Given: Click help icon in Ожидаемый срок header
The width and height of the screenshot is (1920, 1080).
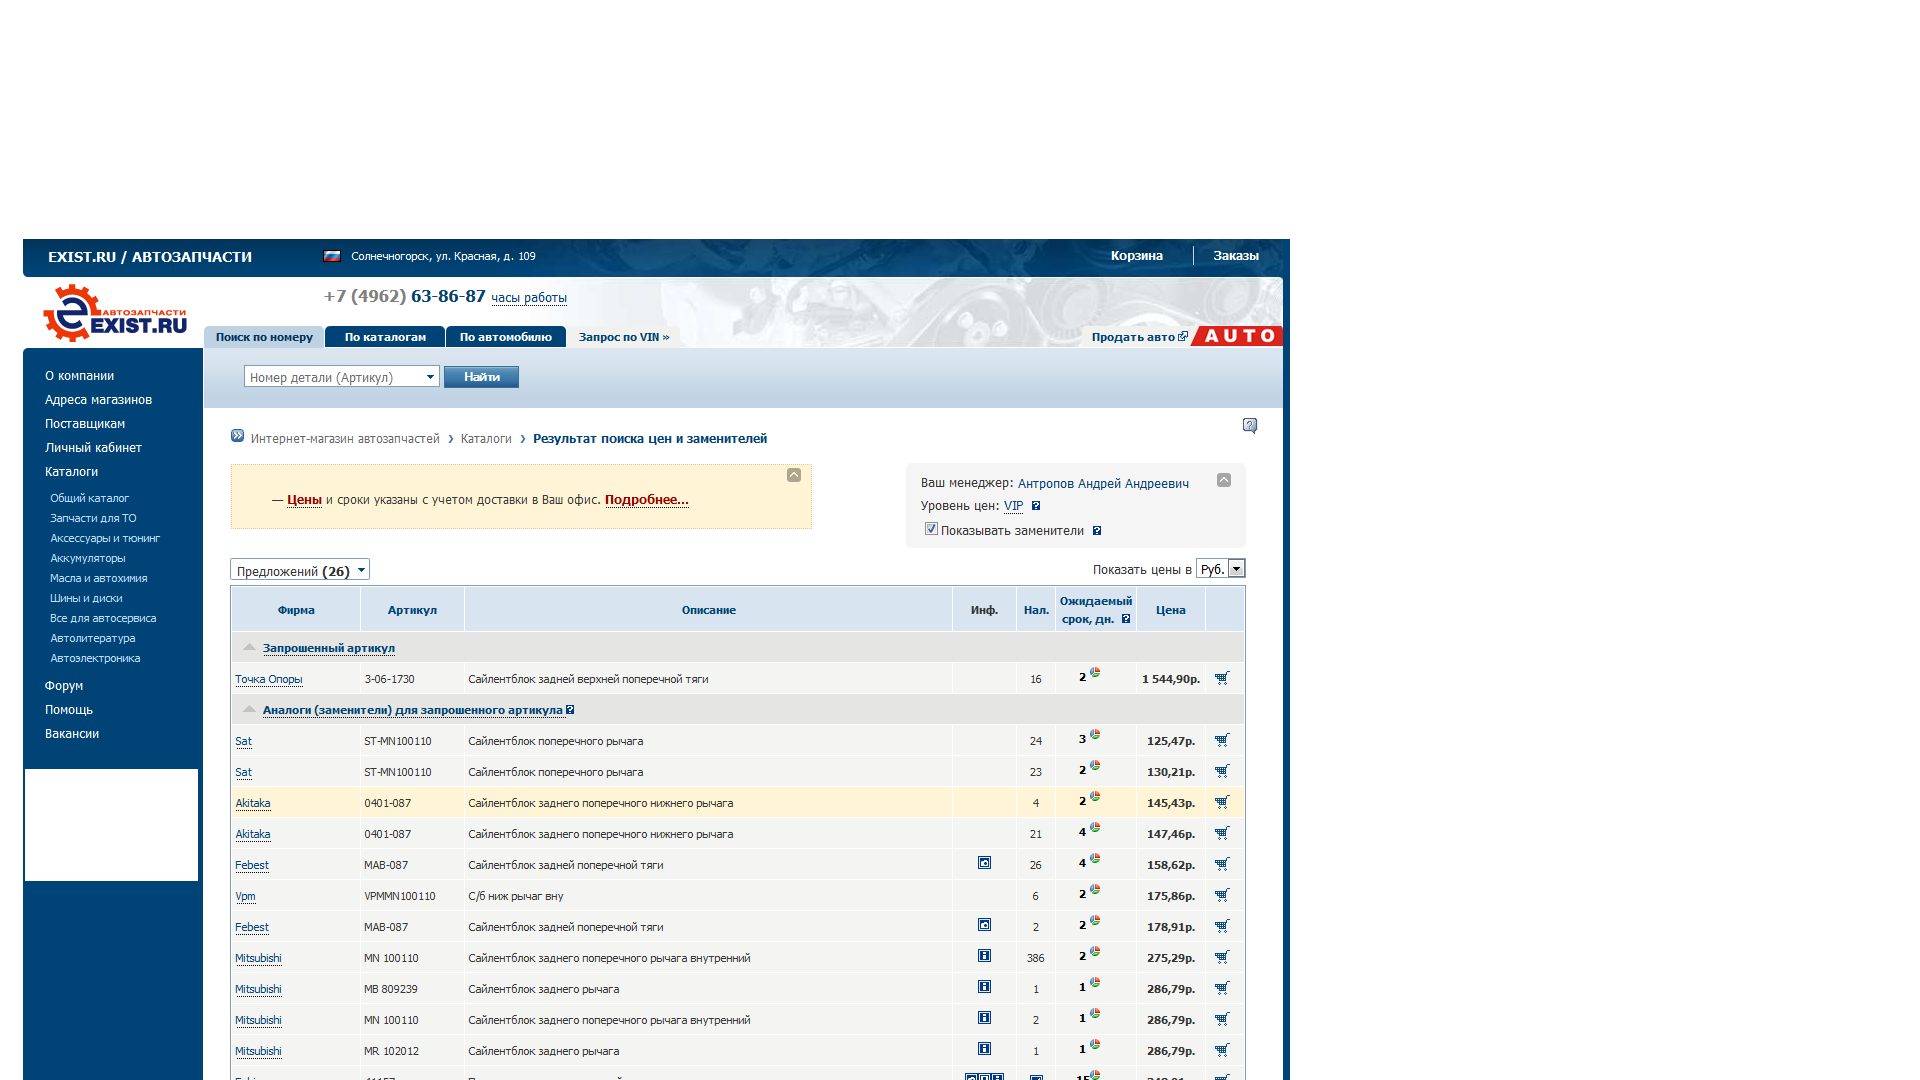Looking at the screenshot, I should click(1126, 619).
